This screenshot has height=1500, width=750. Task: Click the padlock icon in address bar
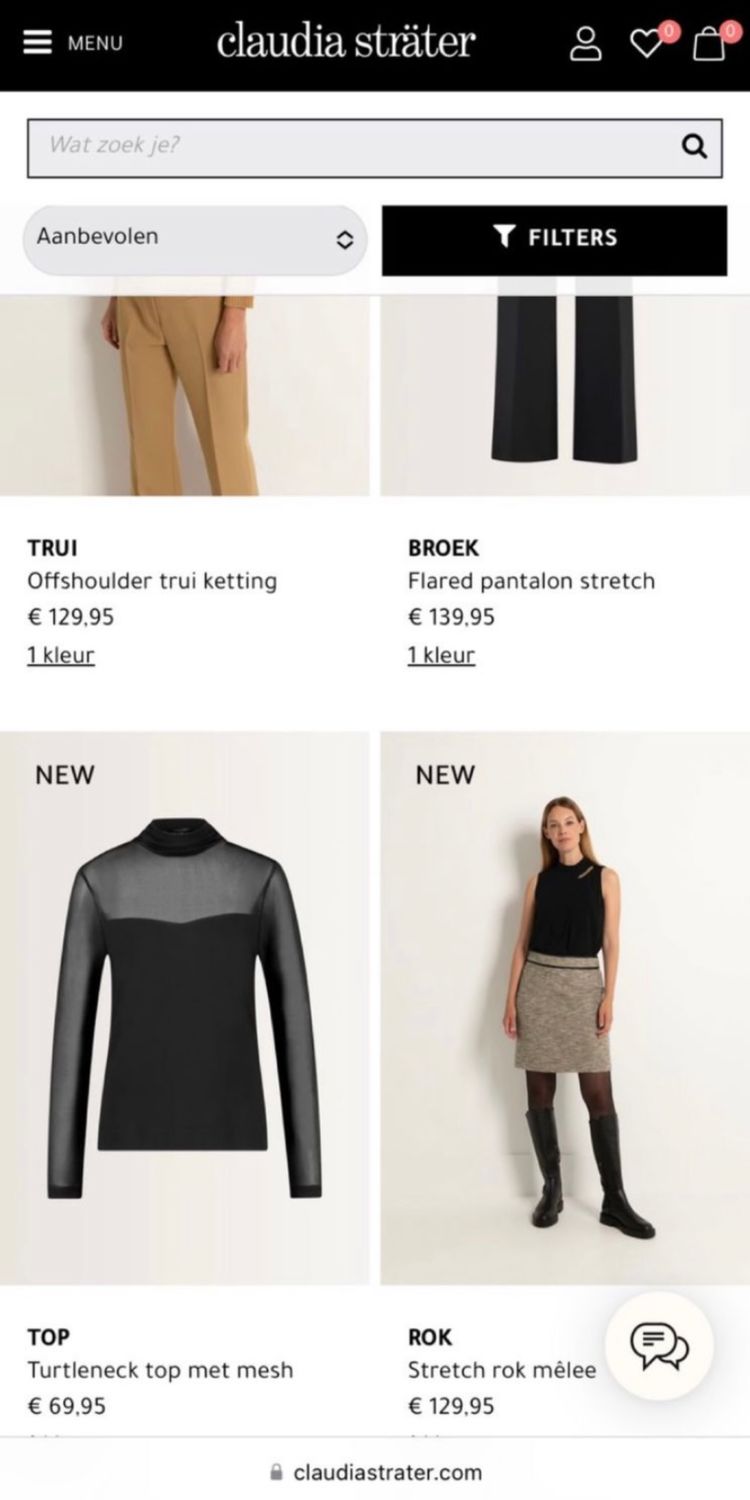pos(277,1472)
